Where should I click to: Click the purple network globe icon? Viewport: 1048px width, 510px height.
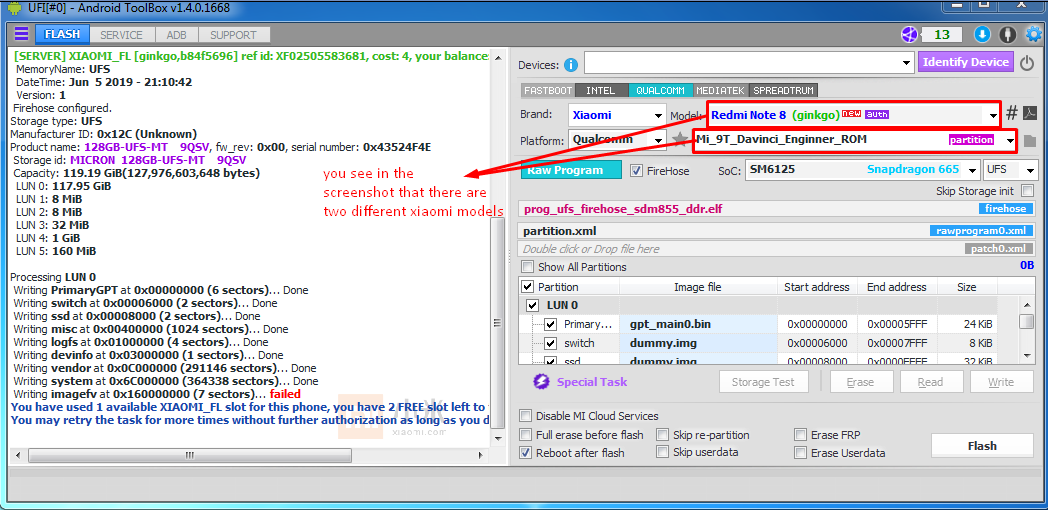pyautogui.click(x=910, y=35)
